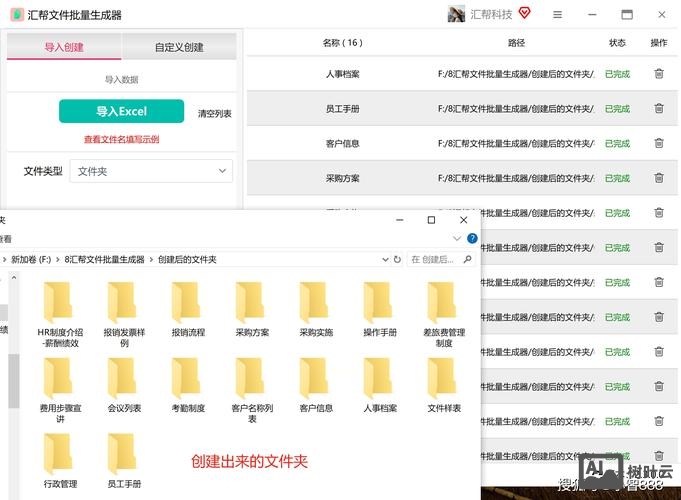Open the HR制度介绍-薪酬绩效 folder
Viewport: 681px width, 500px height.
[x=60, y=314]
